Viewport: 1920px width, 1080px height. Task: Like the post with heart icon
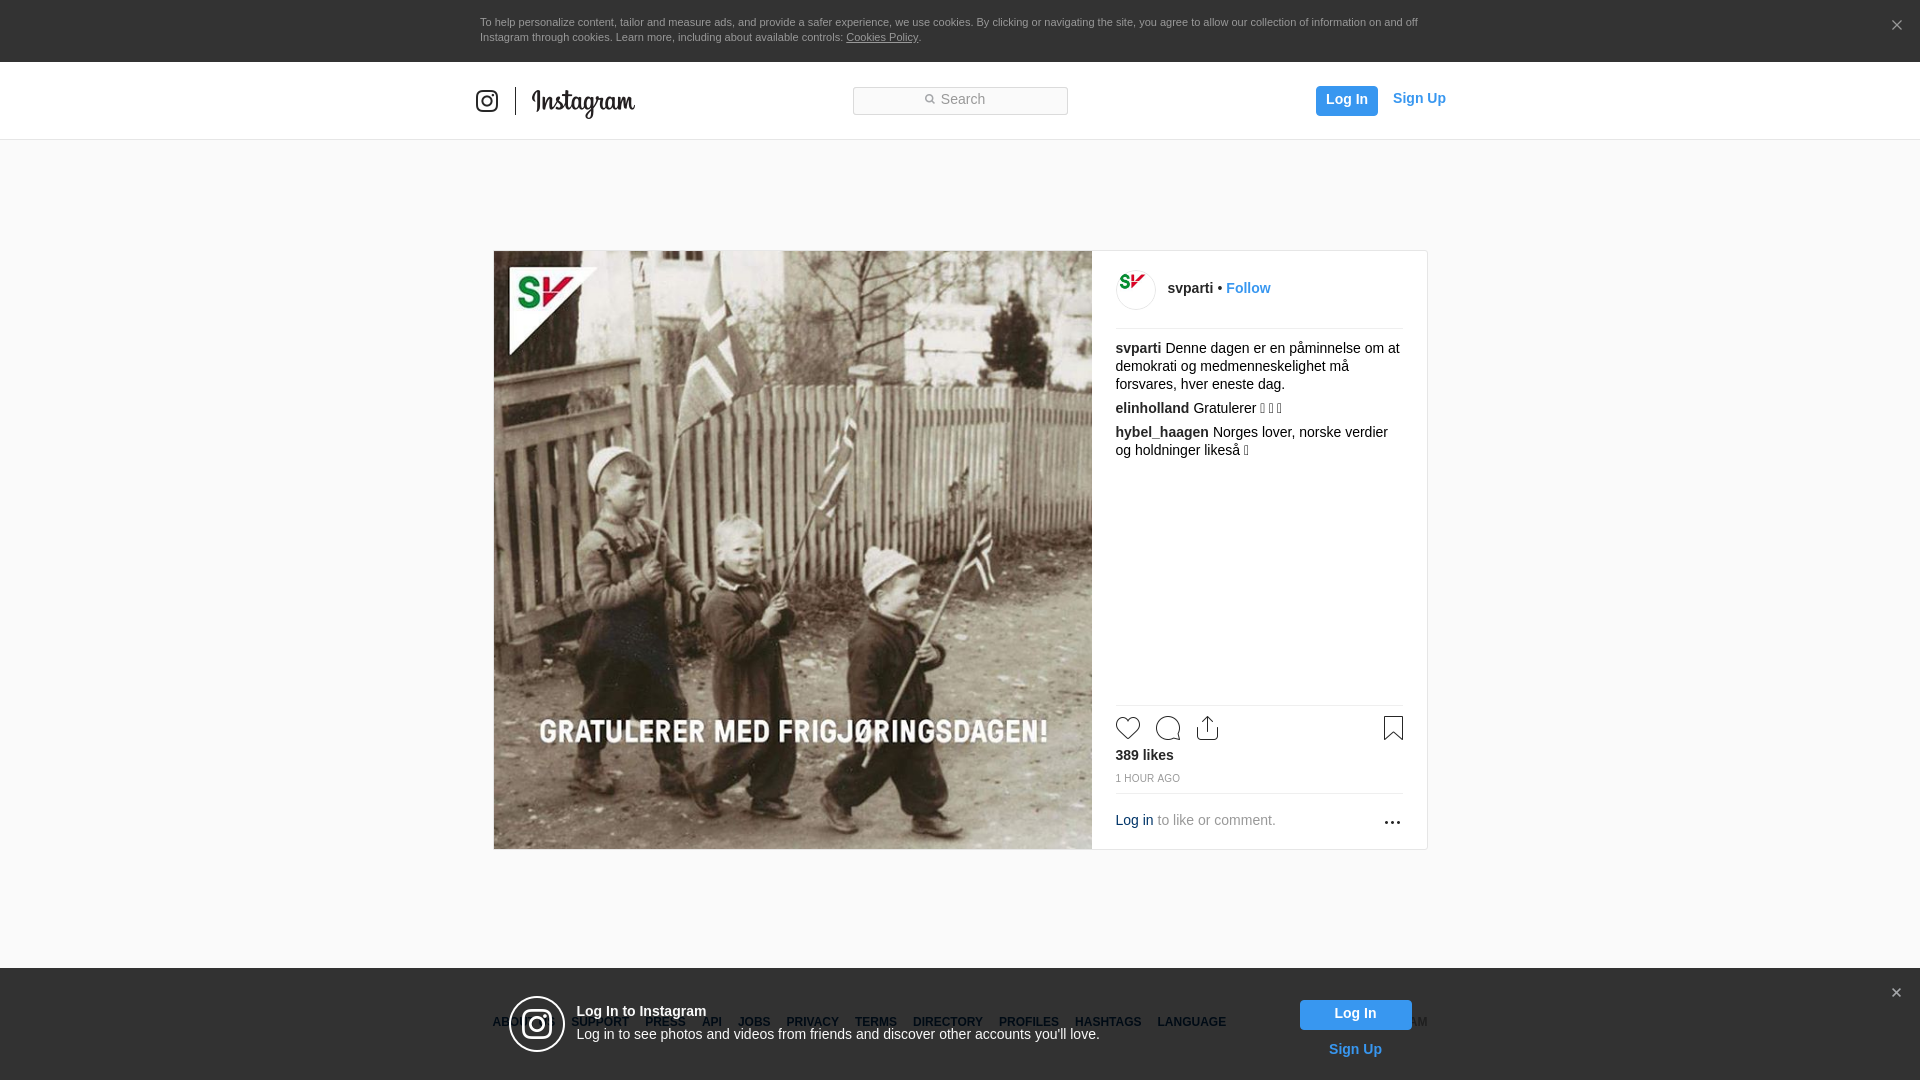(1128, 728)
